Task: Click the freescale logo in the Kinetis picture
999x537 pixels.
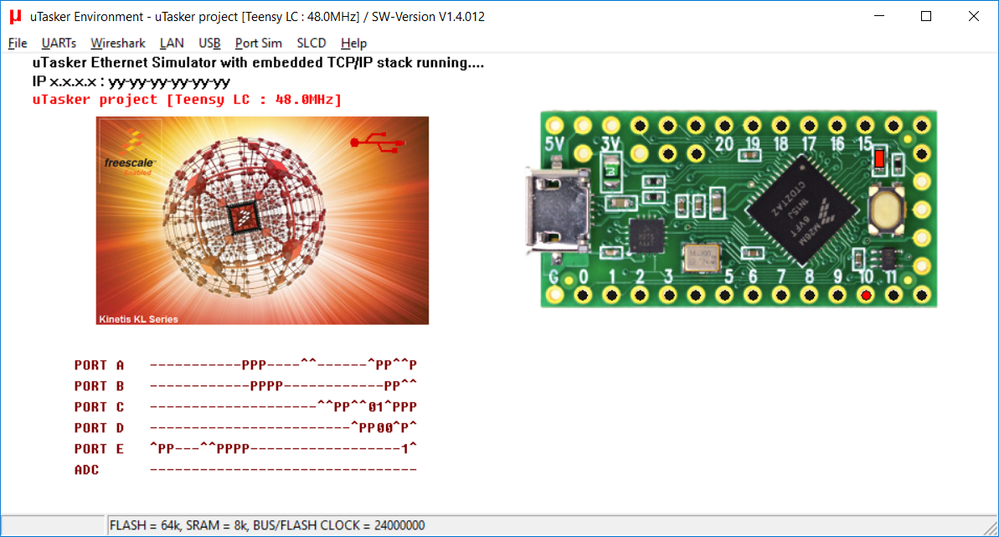Action: (129, 152)
